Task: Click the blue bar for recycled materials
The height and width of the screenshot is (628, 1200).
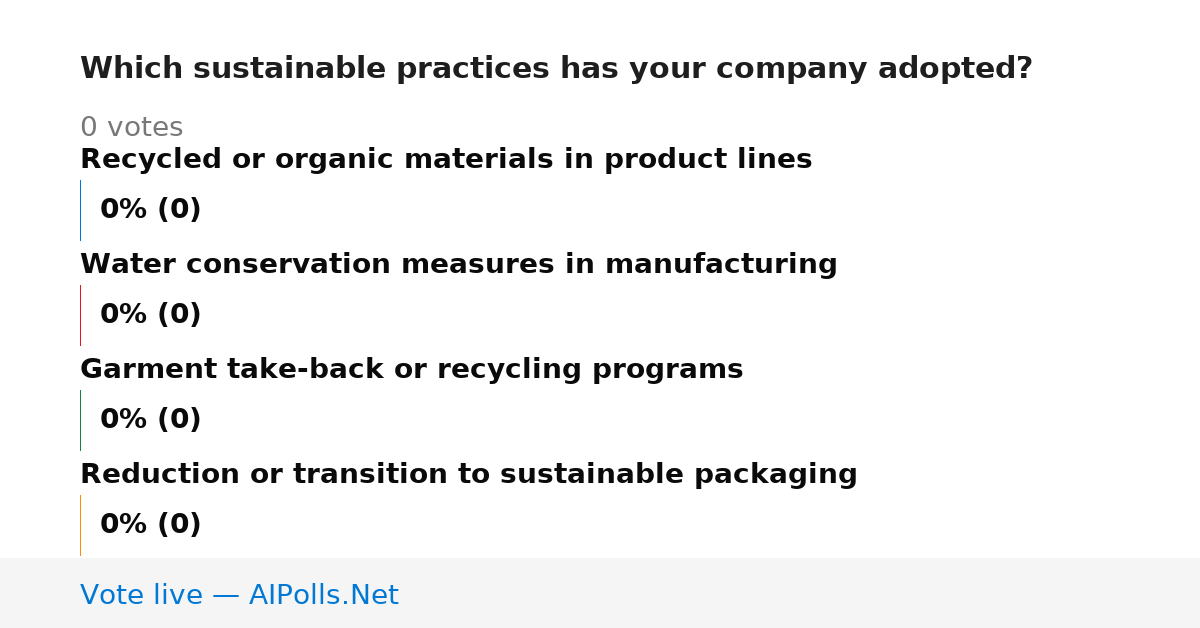Action: tap(80, 210)
